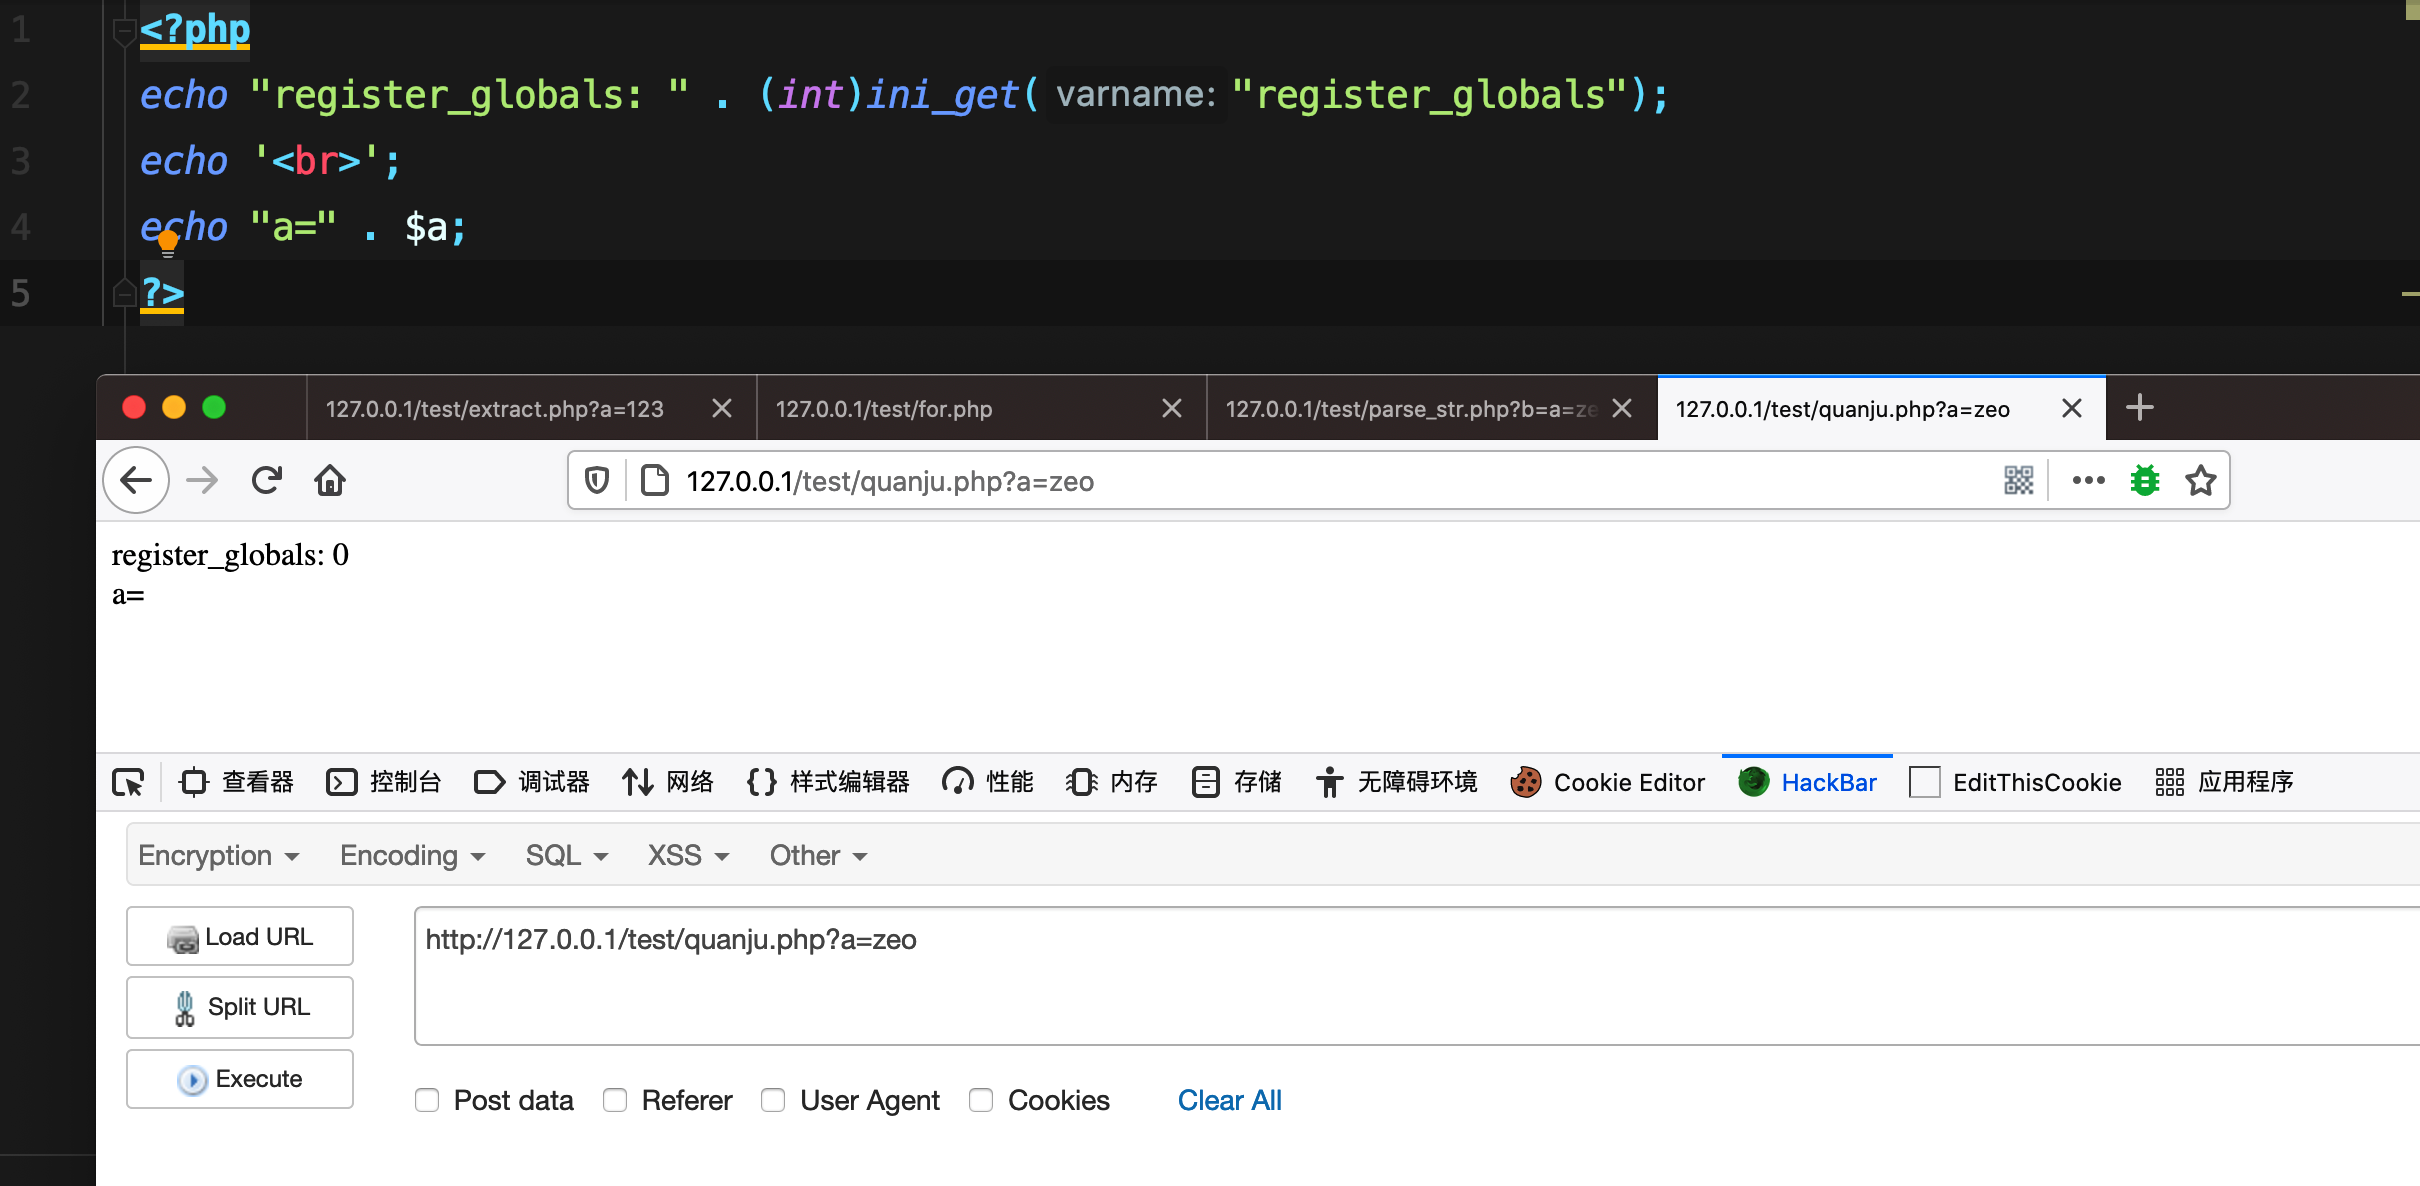Open the 控制台 console panel

click(x=384, y=782)
